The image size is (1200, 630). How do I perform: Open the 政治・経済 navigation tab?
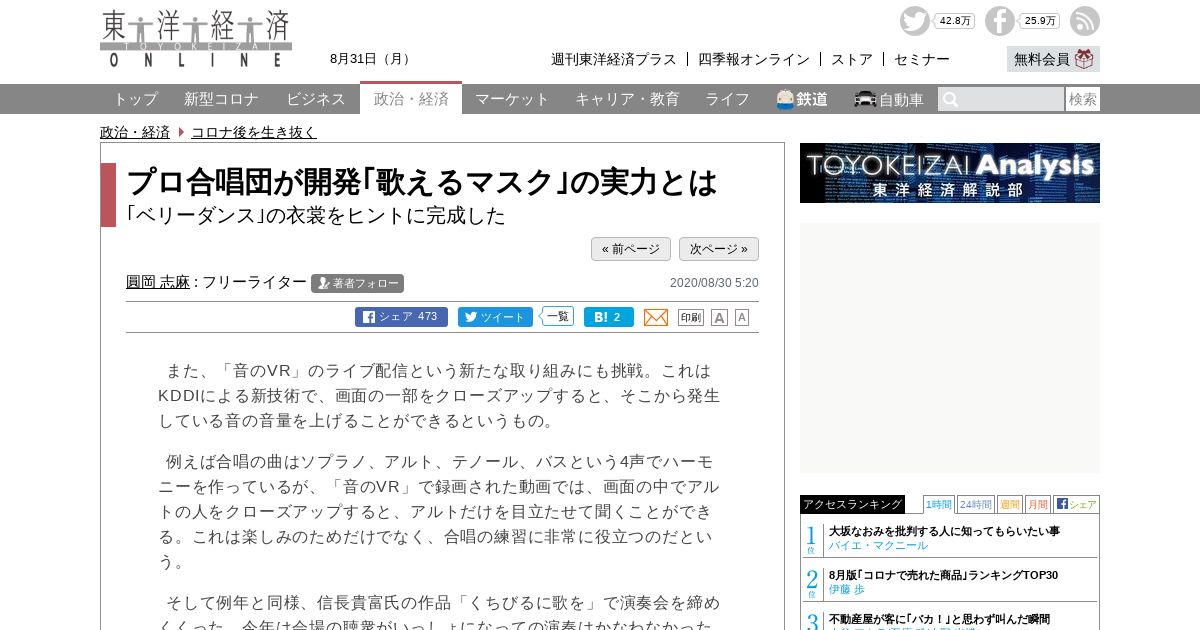411,98
